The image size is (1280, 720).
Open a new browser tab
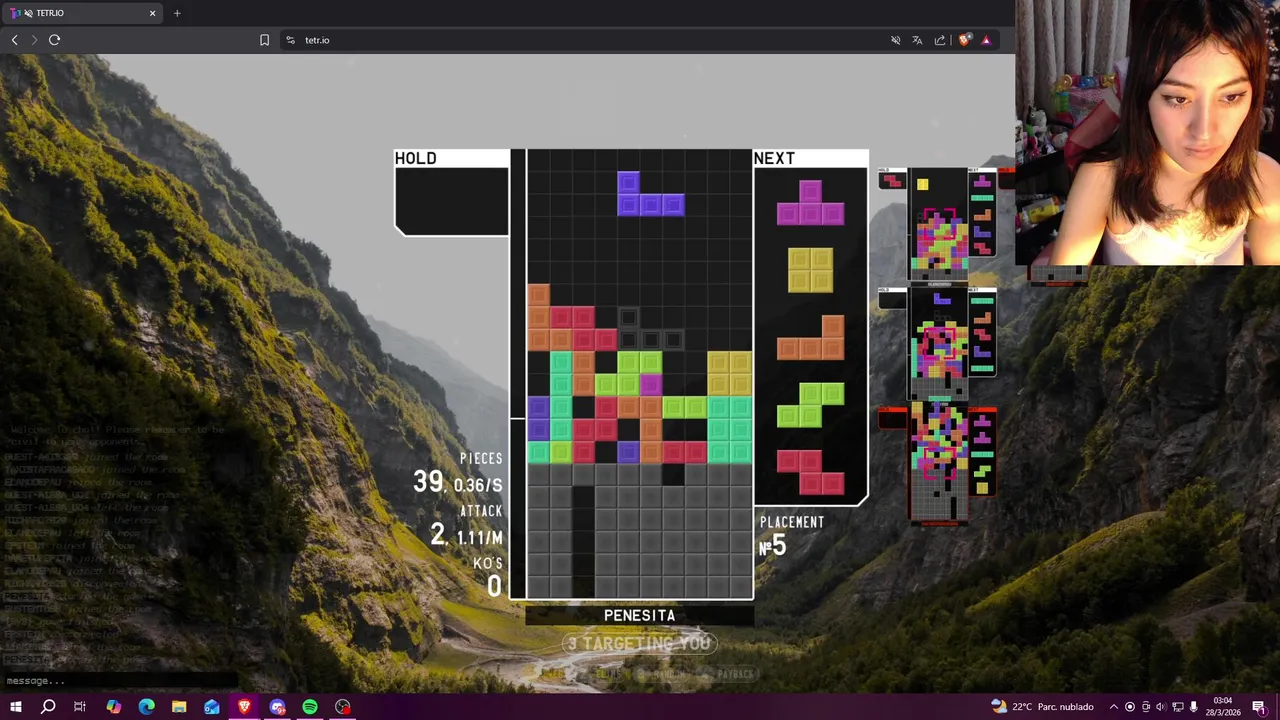tap(177, 13)
